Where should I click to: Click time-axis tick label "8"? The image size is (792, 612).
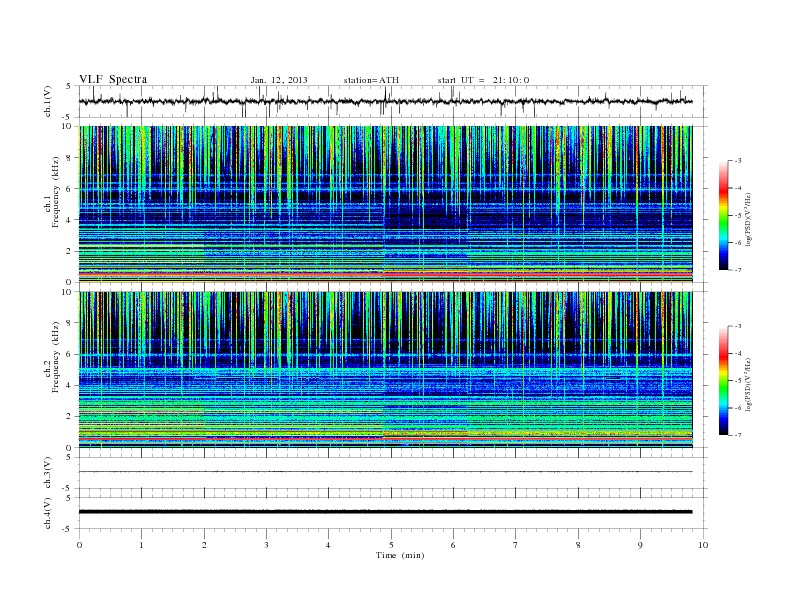tap(578, 545)
